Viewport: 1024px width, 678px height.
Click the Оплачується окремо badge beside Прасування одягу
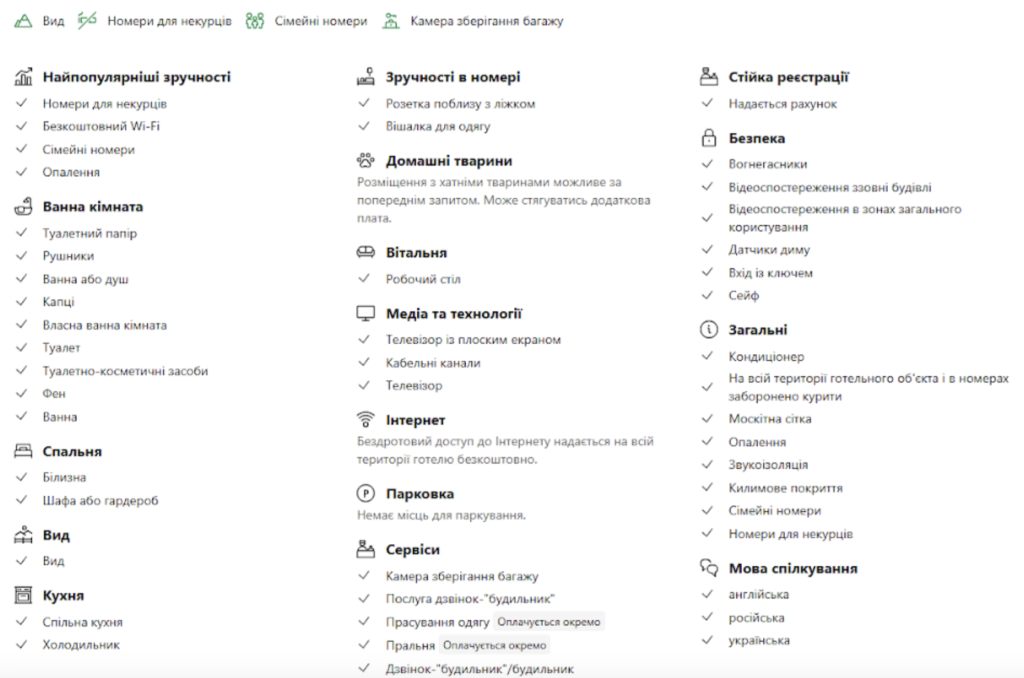pos(549,622)
